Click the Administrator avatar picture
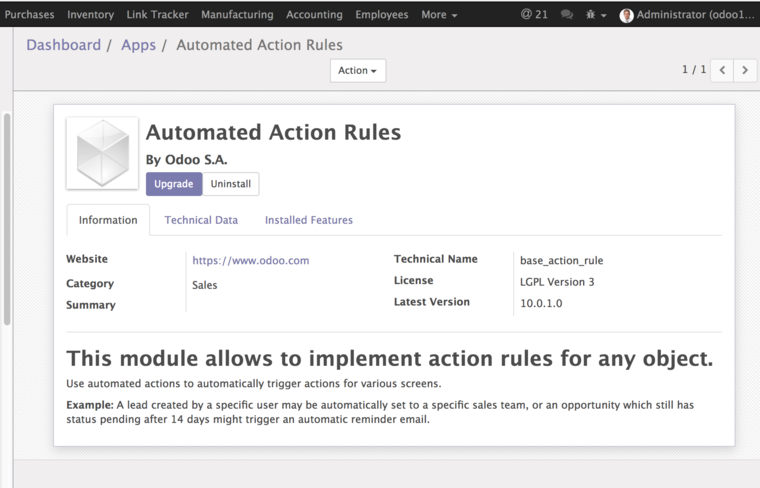The image size is (760, 488). (627, 16)
